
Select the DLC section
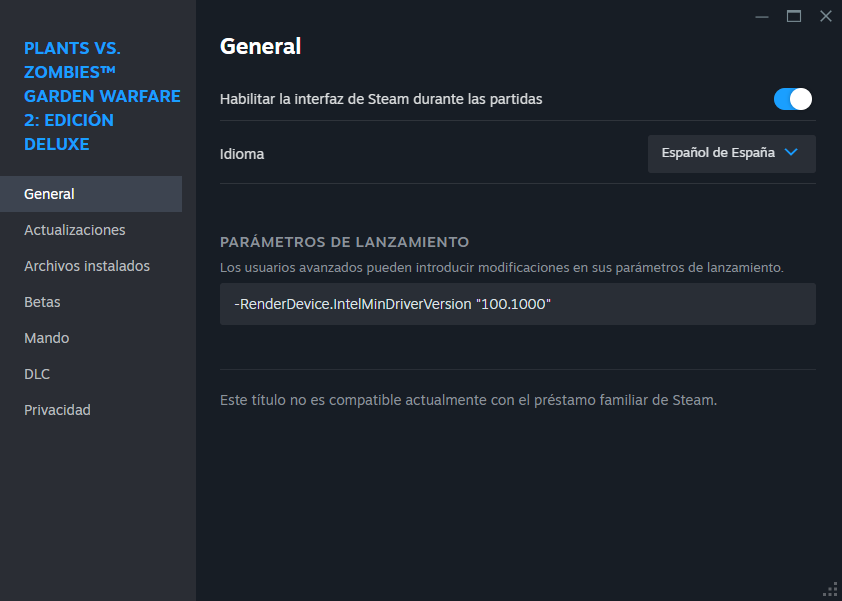pos(91,374)
